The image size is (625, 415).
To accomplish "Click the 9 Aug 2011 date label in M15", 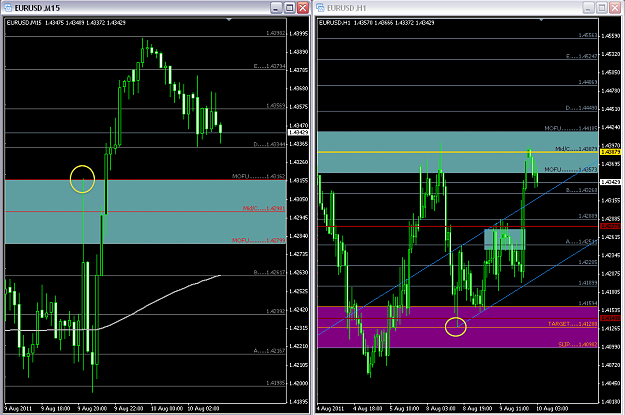I will pyautogui.click(x=18, y=409).
